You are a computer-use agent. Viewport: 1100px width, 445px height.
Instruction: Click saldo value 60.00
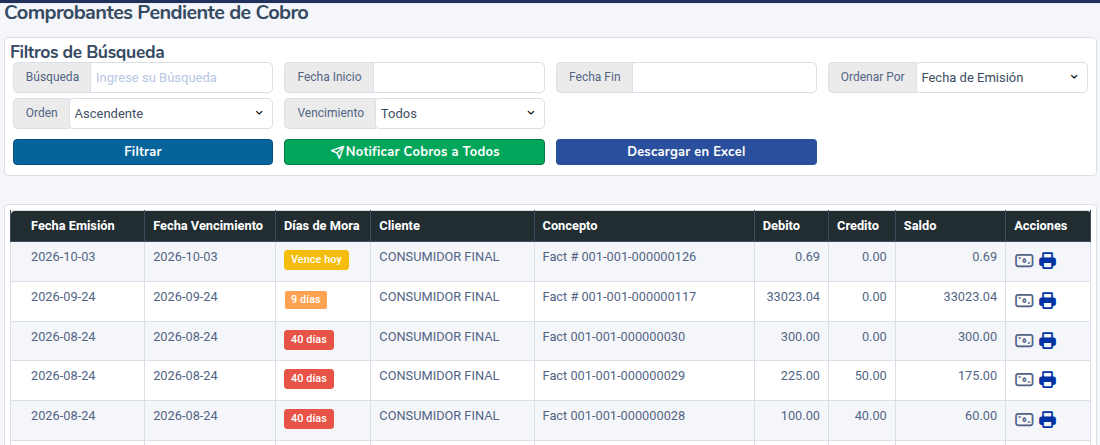point(981,416)
